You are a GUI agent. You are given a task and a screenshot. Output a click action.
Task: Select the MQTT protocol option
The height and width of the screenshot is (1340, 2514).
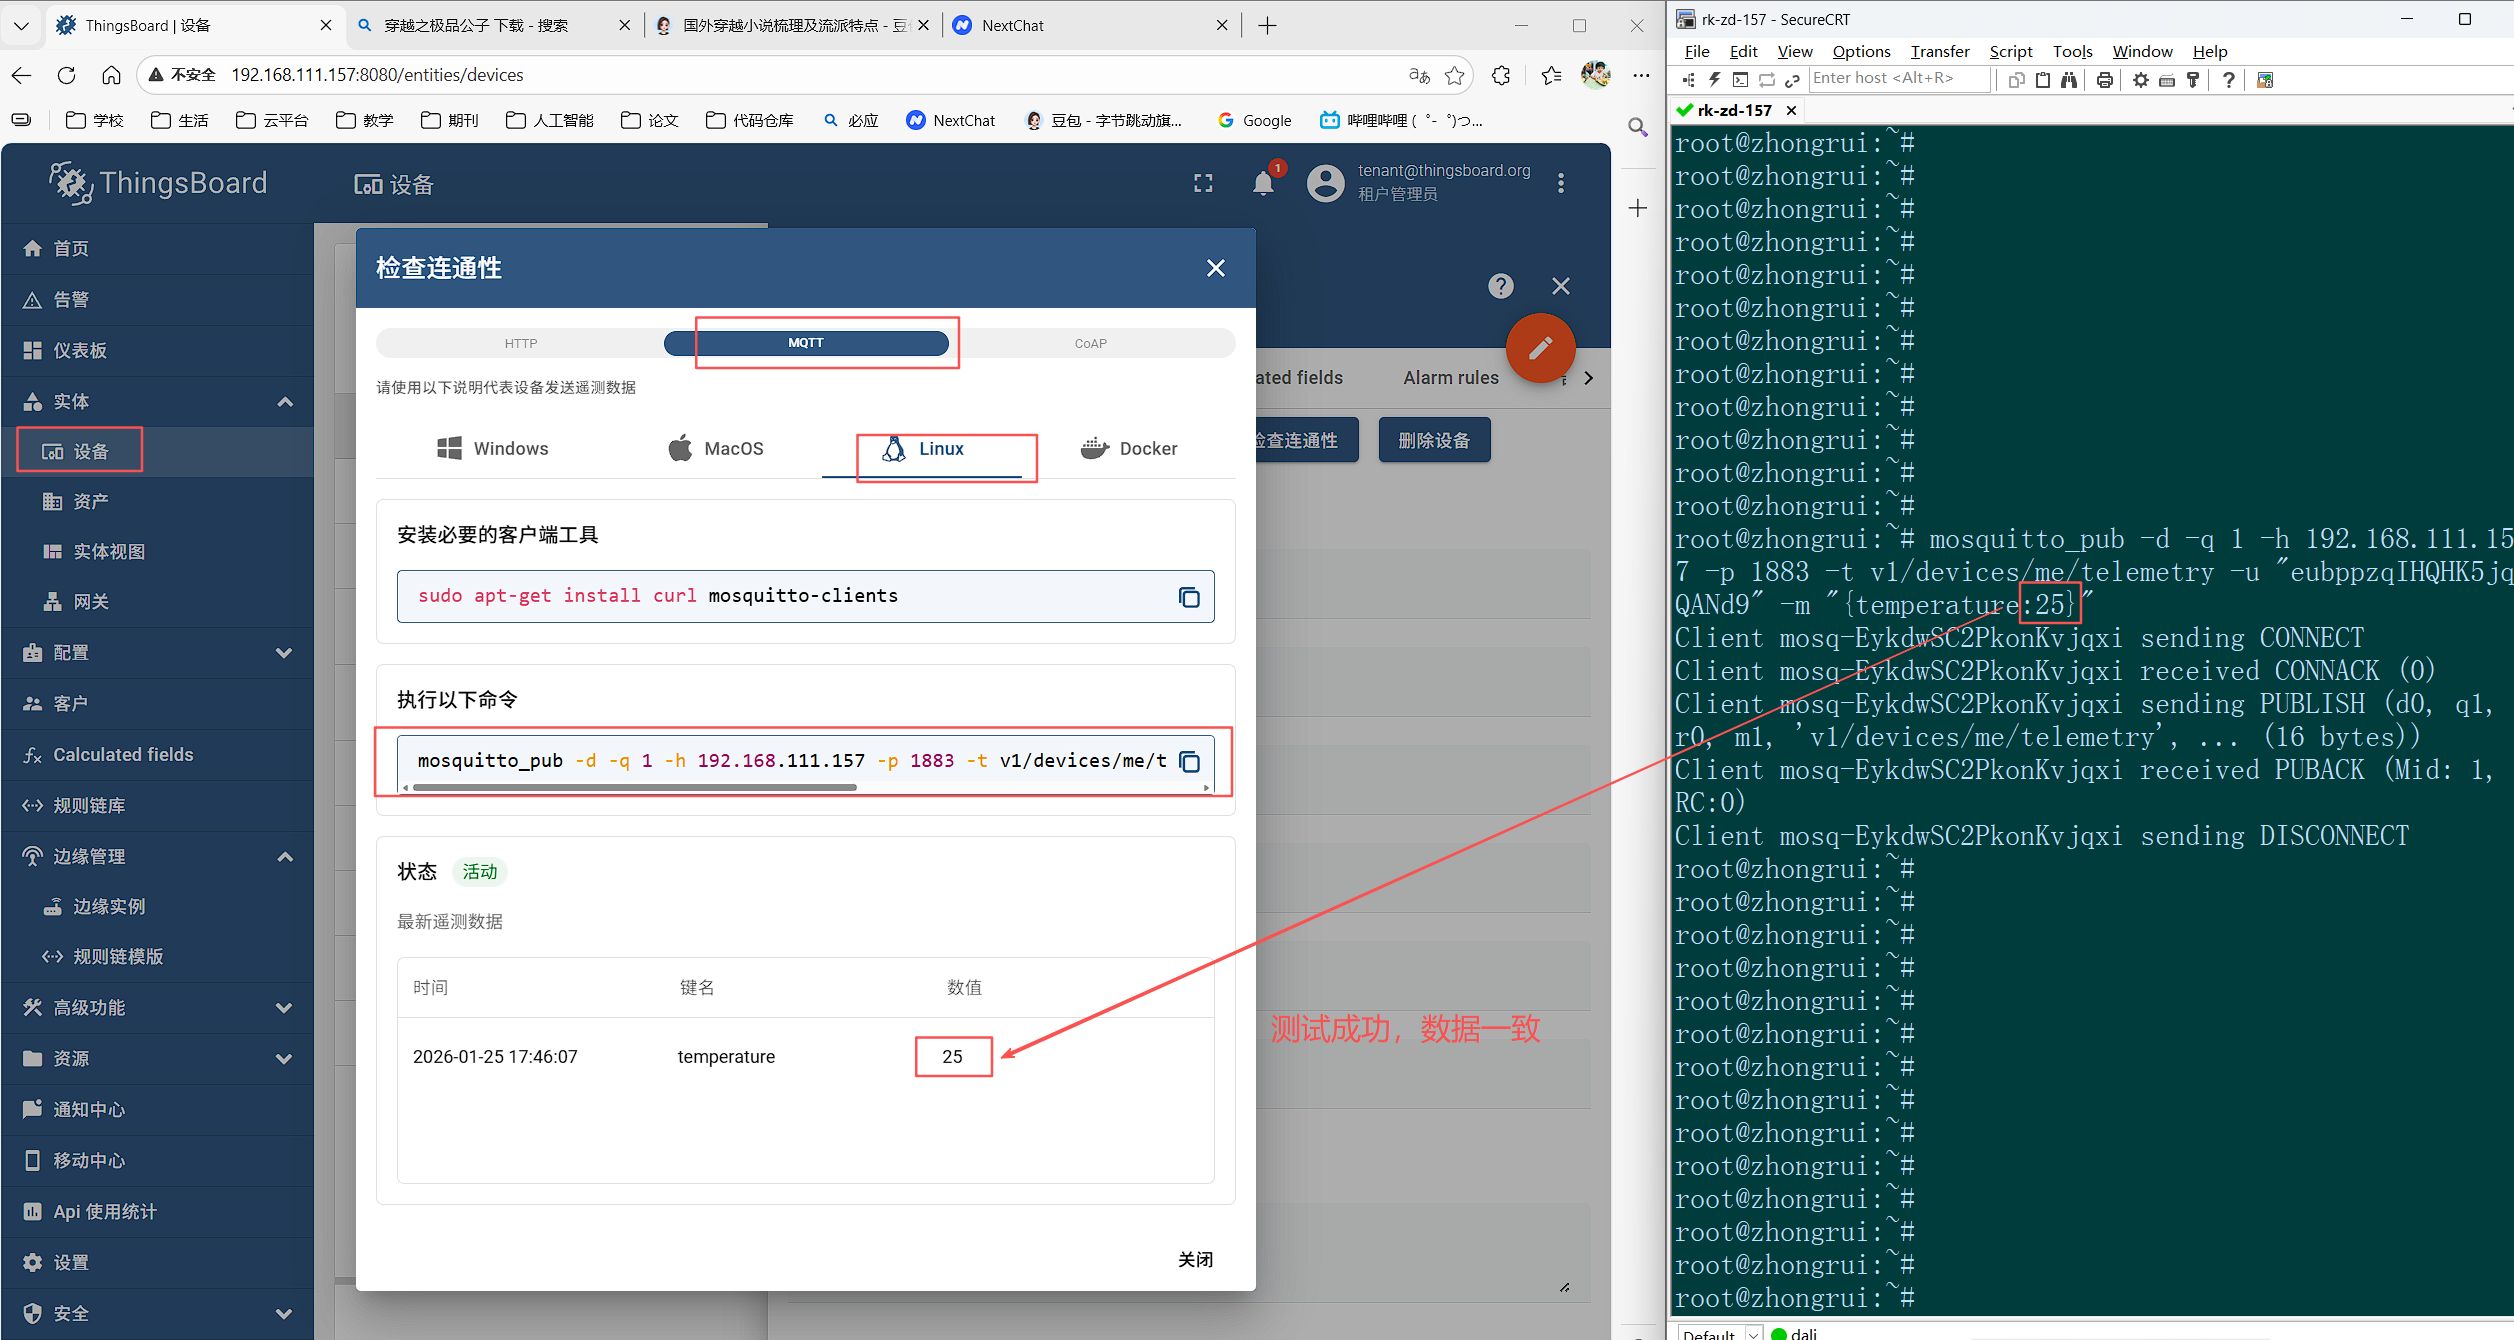[x=806, y=343]
